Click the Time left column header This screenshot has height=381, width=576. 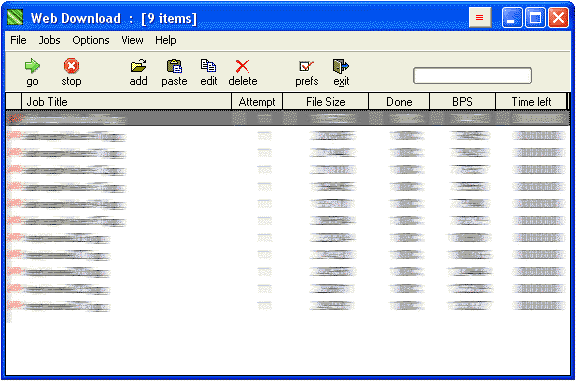pyautogui.click(x=531, y=102)
